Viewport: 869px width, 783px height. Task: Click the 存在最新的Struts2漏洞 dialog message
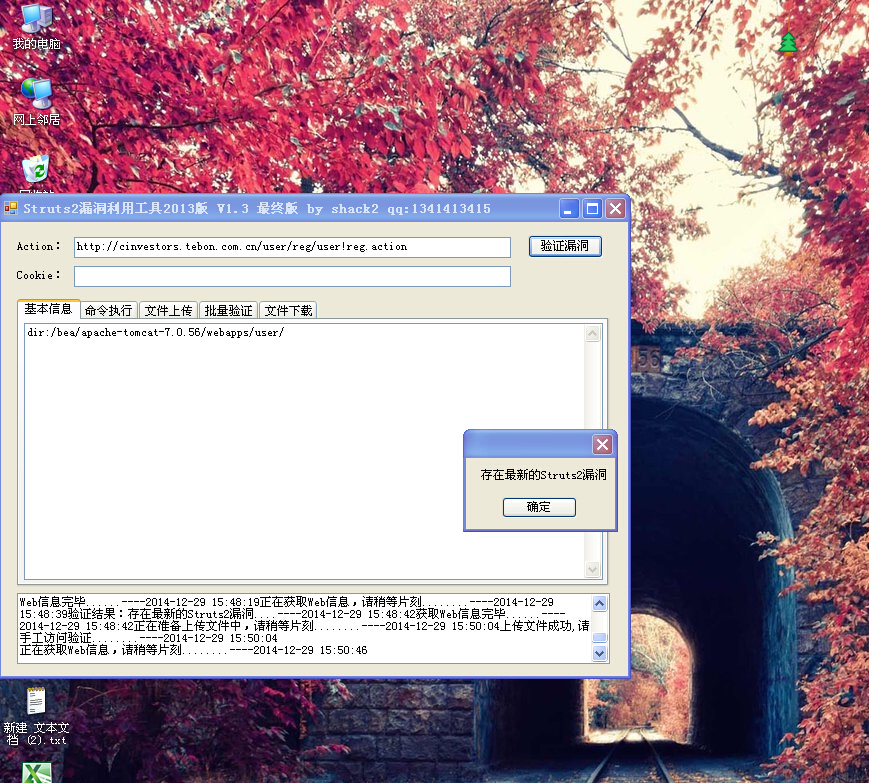[543, 475]
